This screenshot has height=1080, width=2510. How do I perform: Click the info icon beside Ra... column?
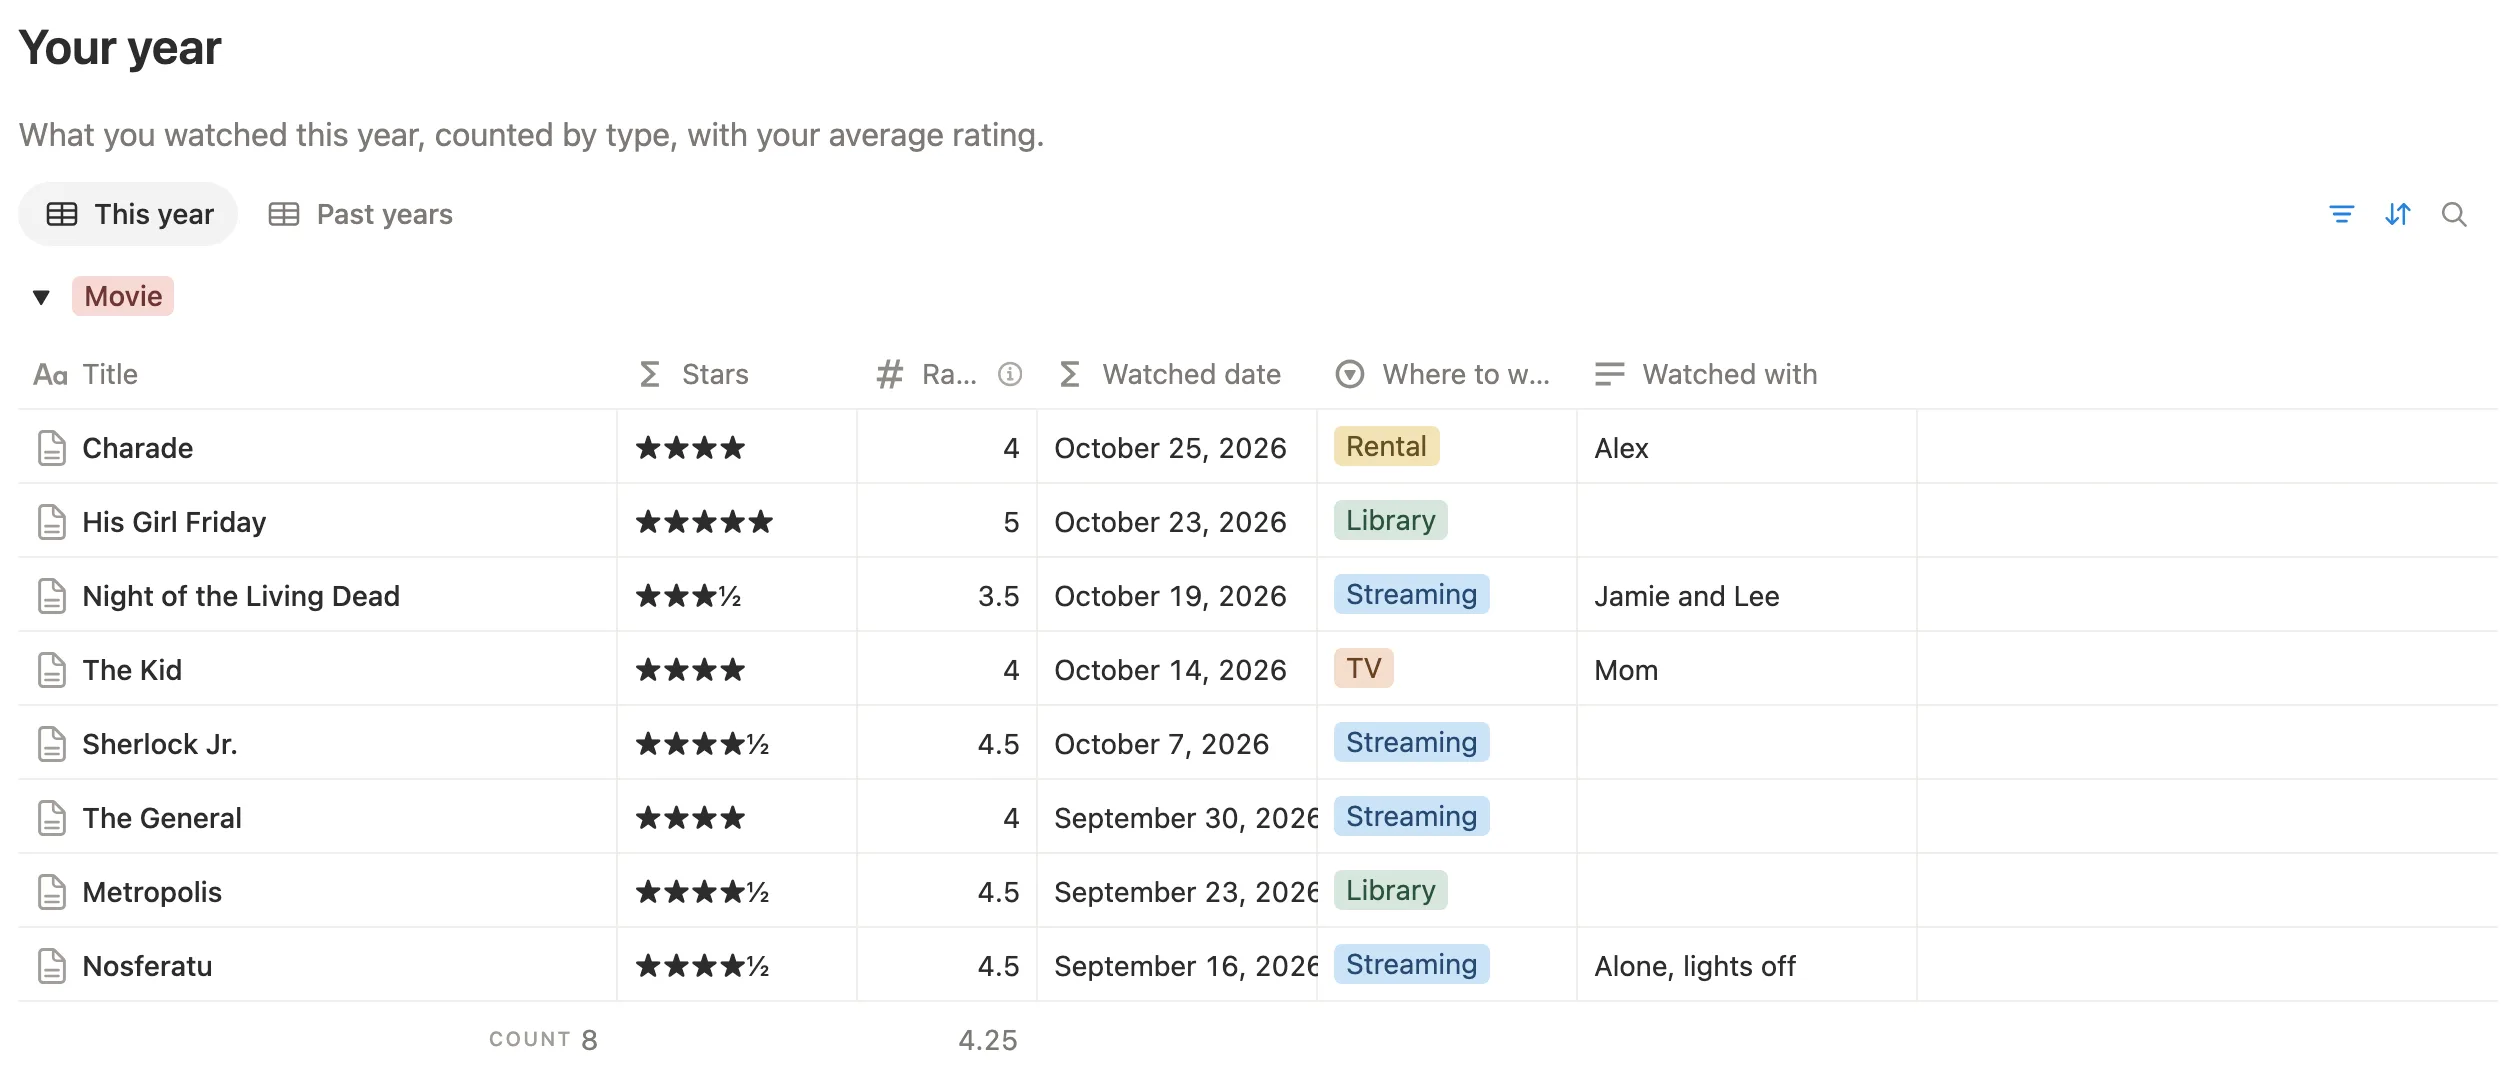tap(1010, 374)
